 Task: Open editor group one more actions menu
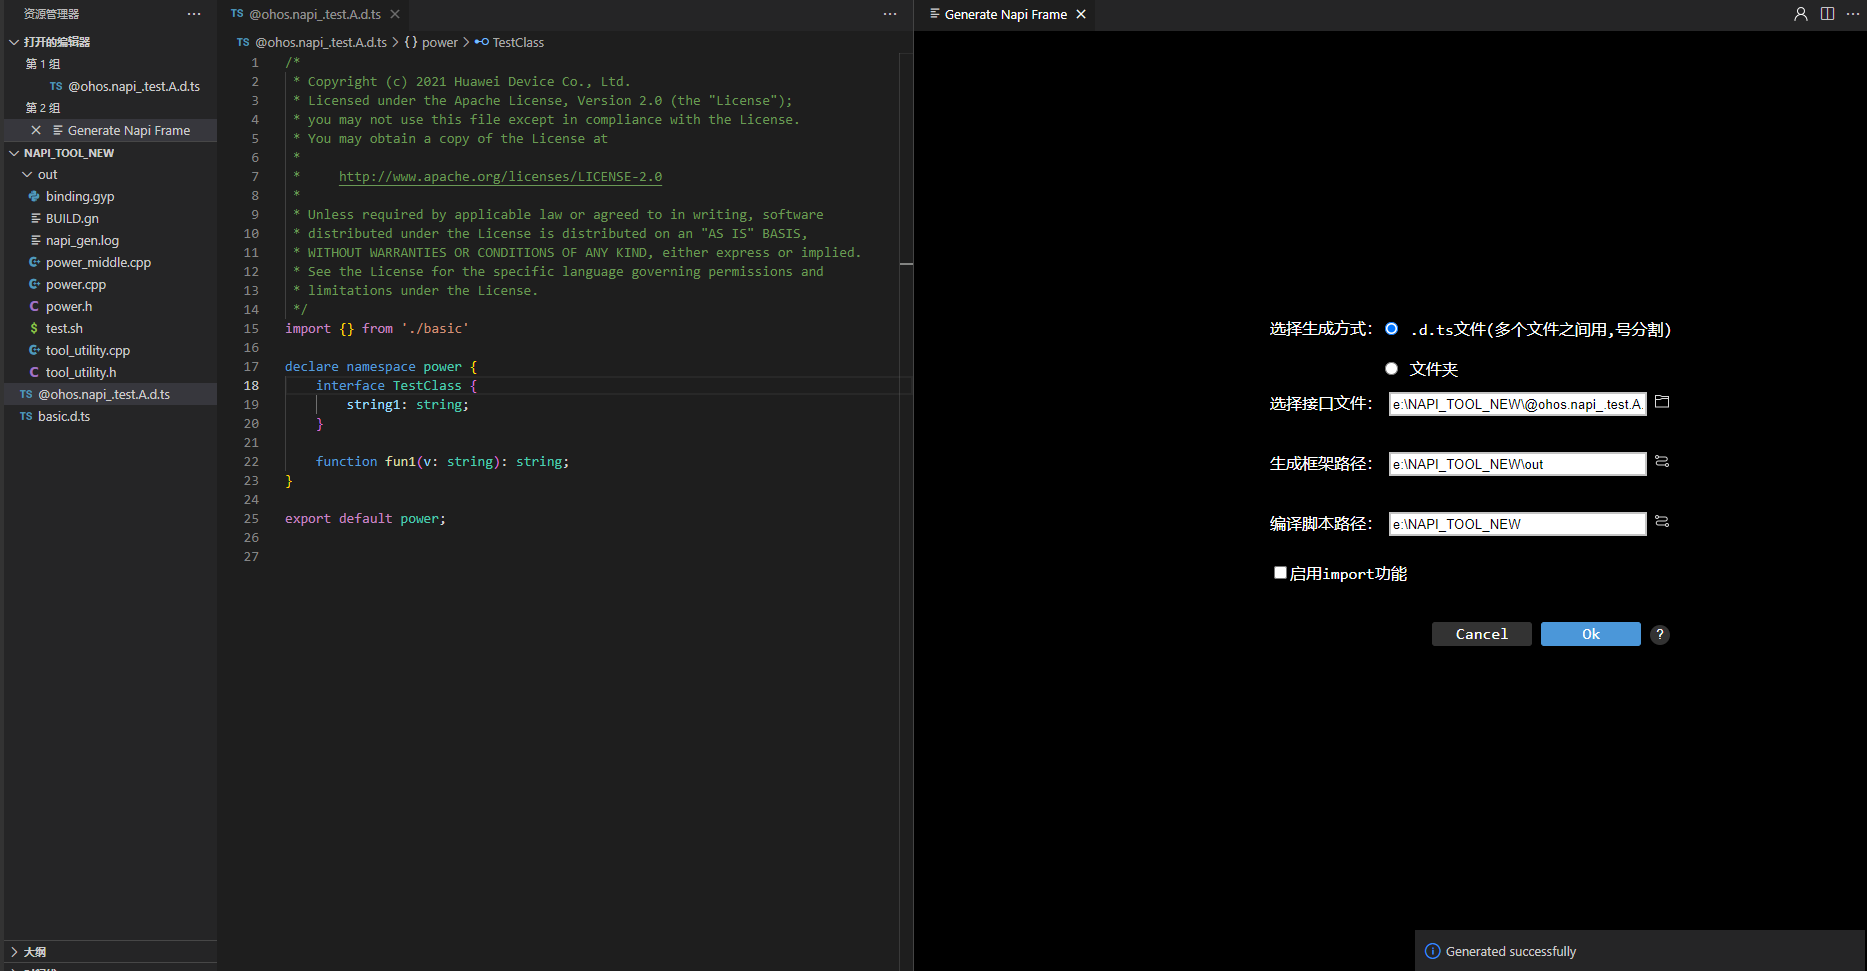[890, 14]
